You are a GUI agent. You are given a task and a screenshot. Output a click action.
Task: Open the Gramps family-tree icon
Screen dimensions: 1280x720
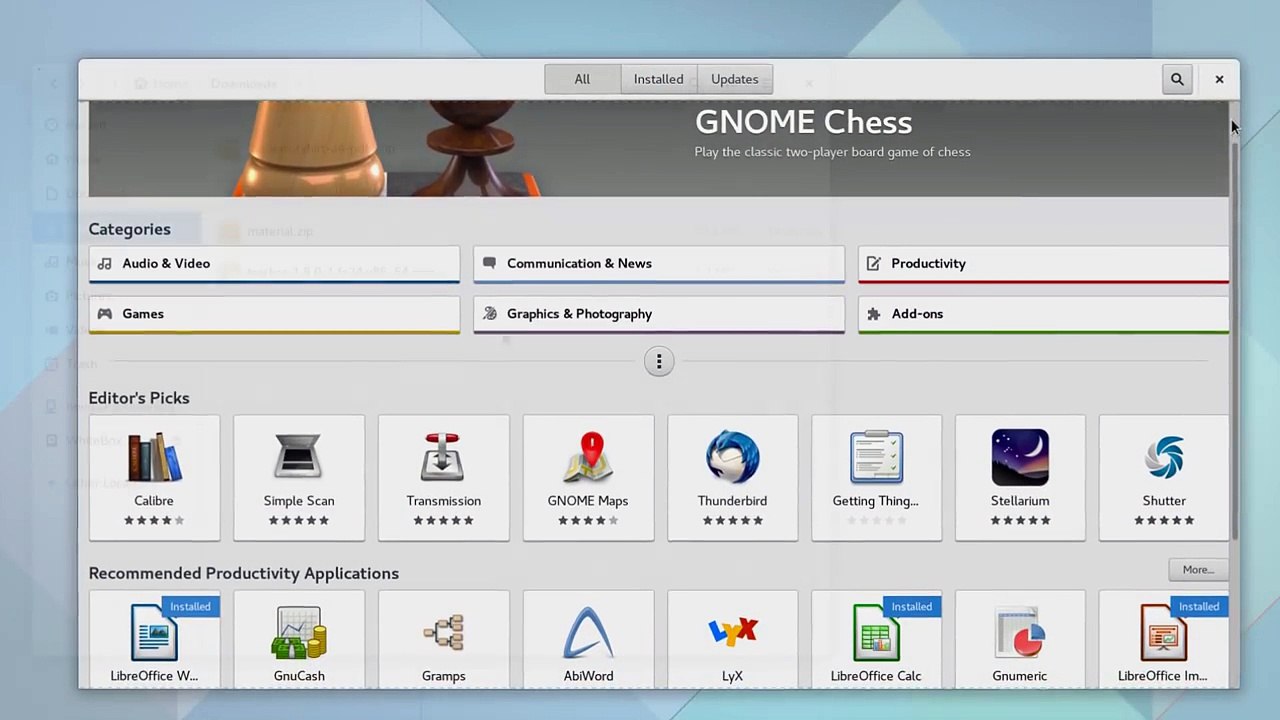[x=443, y=633]
